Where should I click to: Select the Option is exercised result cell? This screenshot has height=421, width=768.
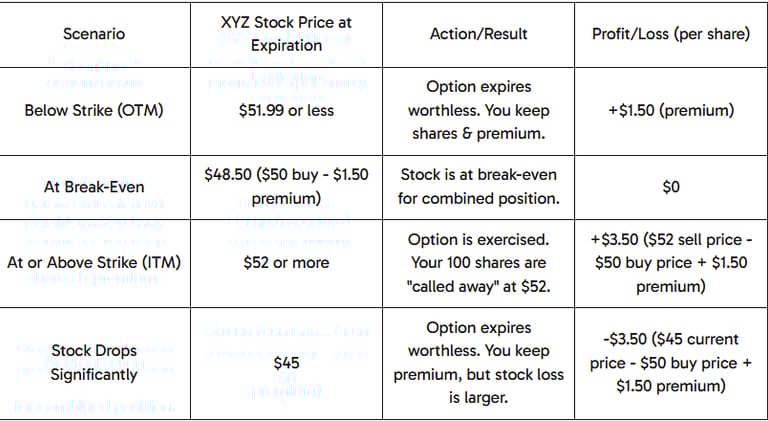479,263
